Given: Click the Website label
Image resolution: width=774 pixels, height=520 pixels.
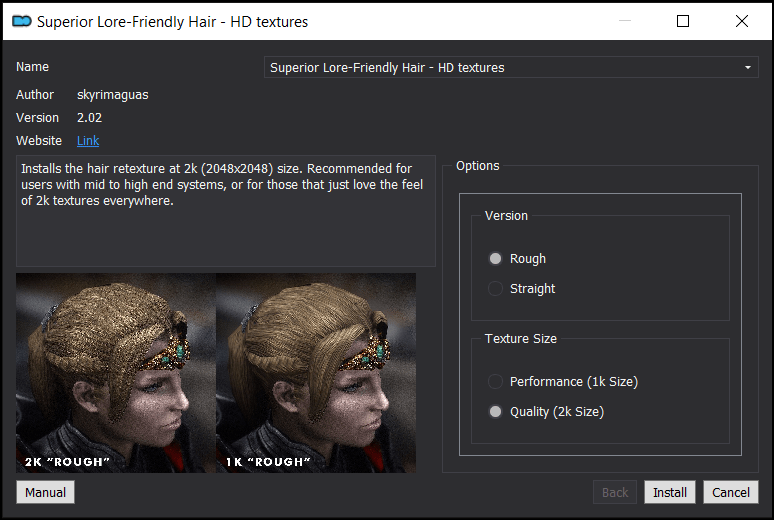Looking at the screenshot, I should [39, 141].
